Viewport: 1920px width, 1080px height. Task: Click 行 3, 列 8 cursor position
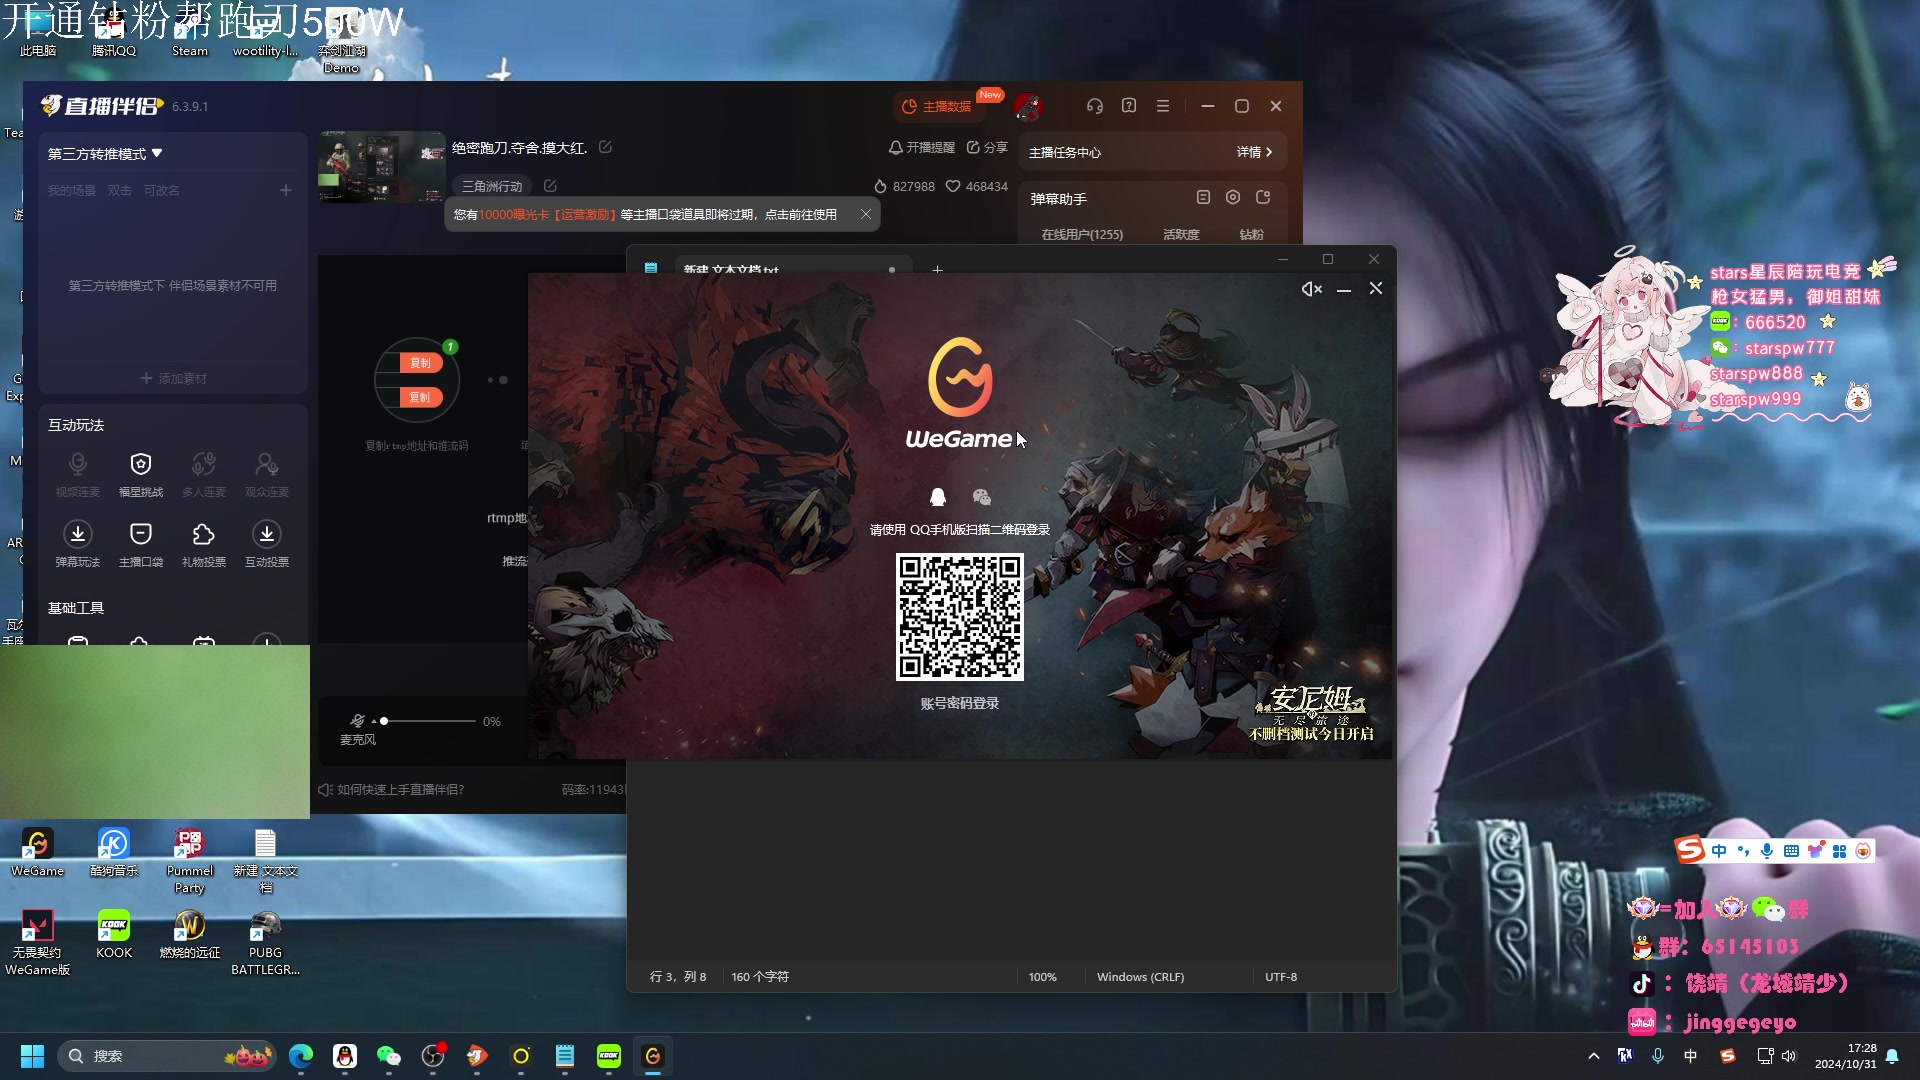point(678,977)
